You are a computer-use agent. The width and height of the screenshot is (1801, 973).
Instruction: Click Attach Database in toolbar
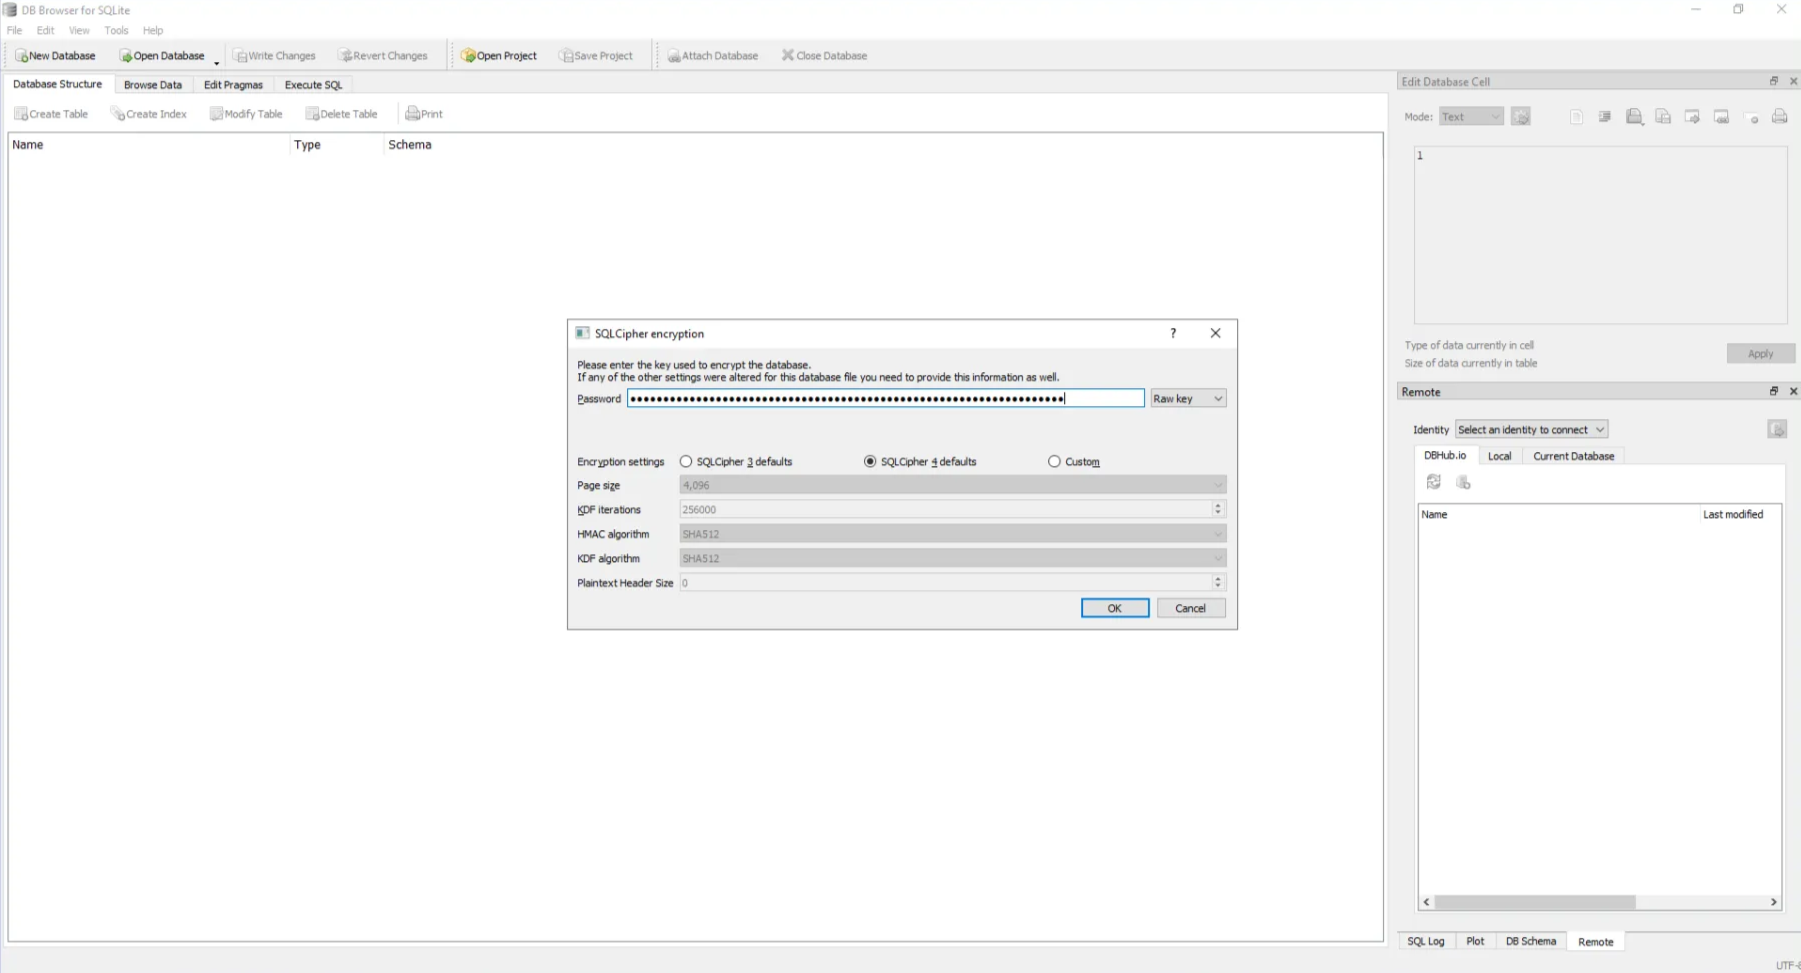tap(713, 56)
